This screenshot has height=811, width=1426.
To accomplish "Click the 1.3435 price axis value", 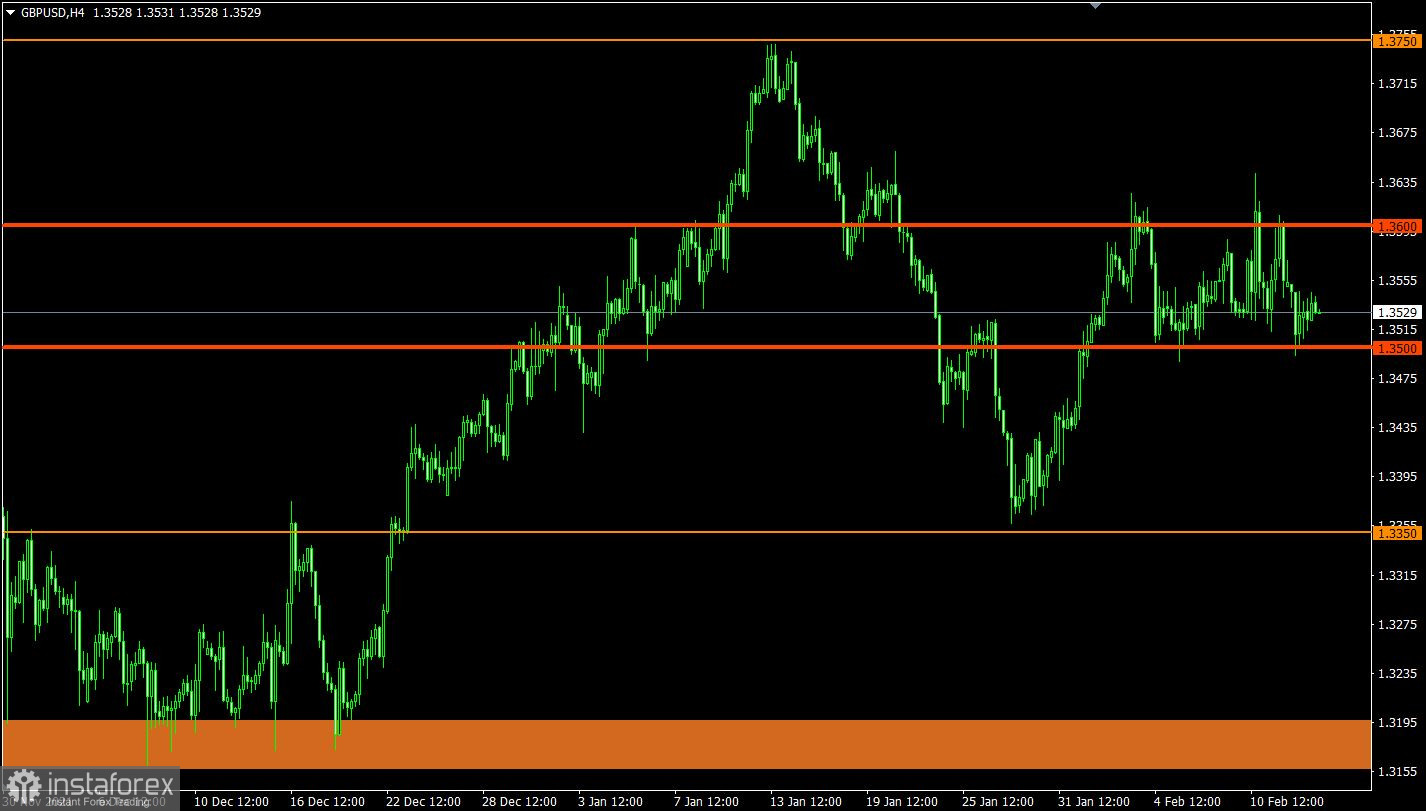I will pyautogui.click(x=1397, y=427).
